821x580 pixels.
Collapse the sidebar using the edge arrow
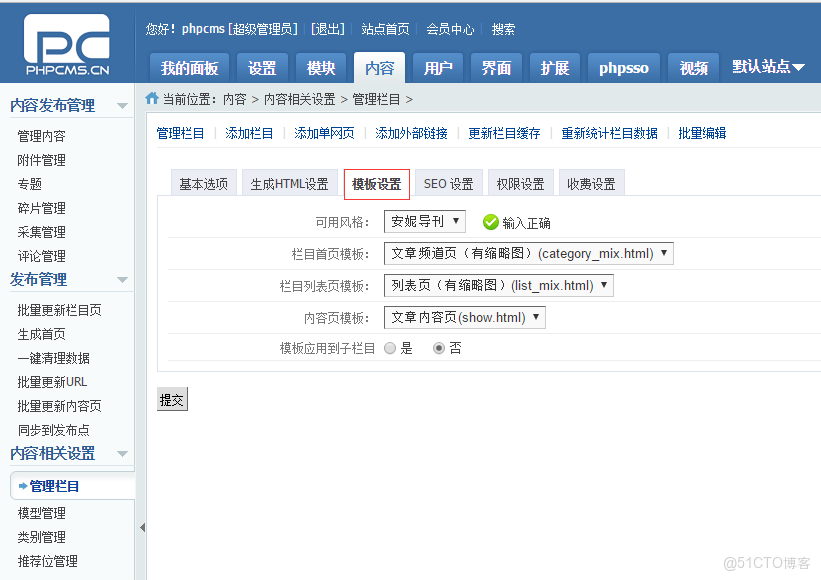(143, 528)
